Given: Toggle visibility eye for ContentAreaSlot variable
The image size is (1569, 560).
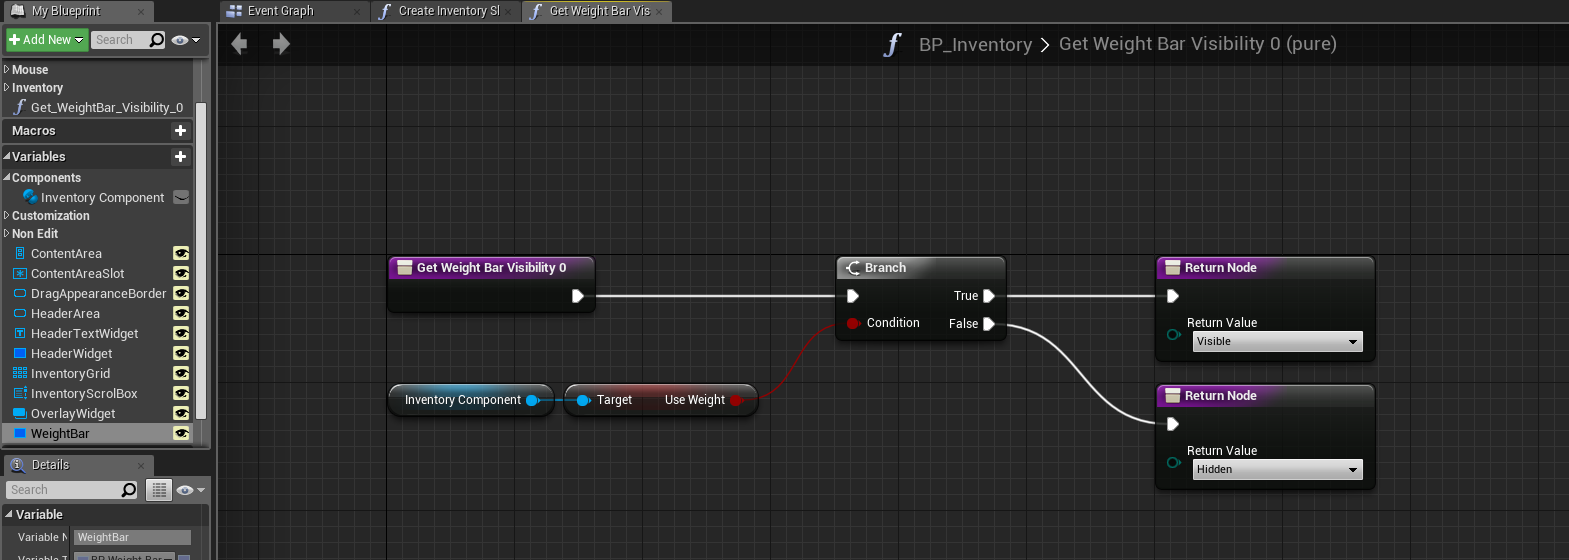Looking at the screenshot, I should pyautogui.click(x=181, y=274).
